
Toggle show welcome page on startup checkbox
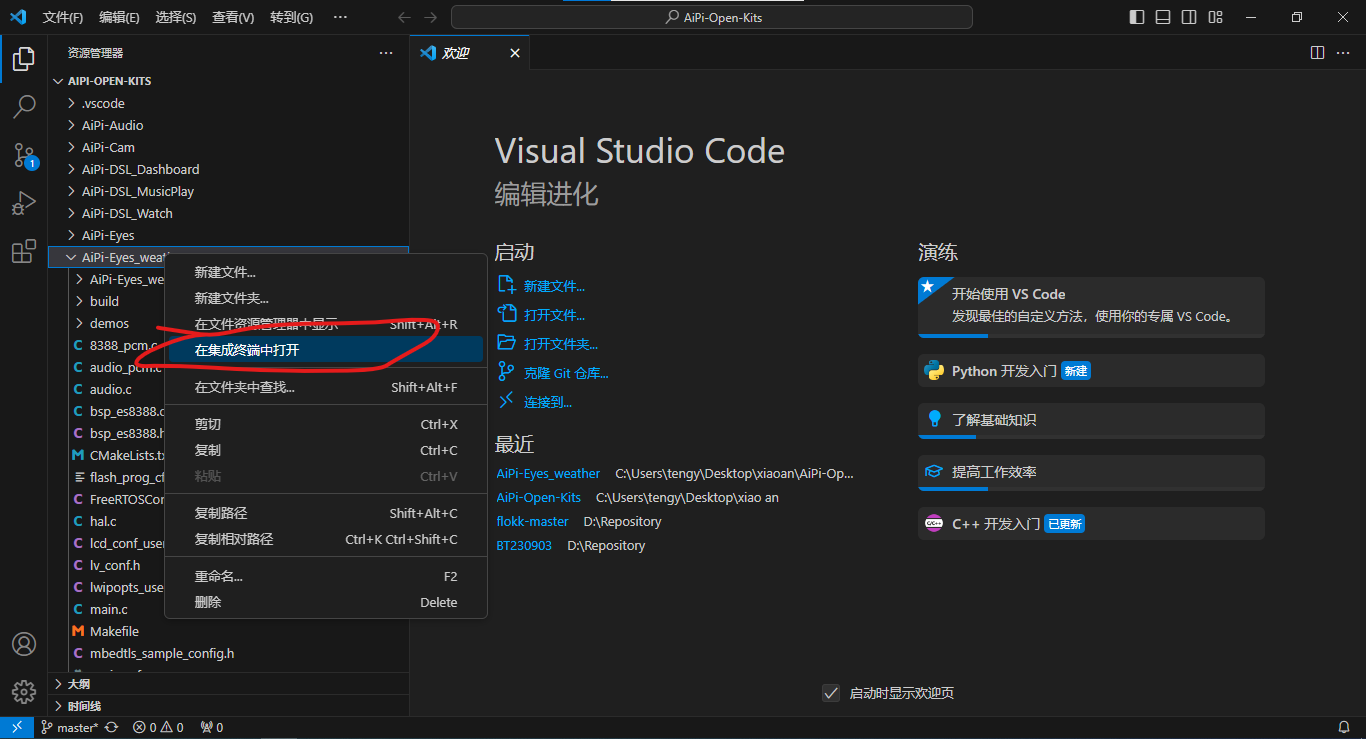coord(830,693)
